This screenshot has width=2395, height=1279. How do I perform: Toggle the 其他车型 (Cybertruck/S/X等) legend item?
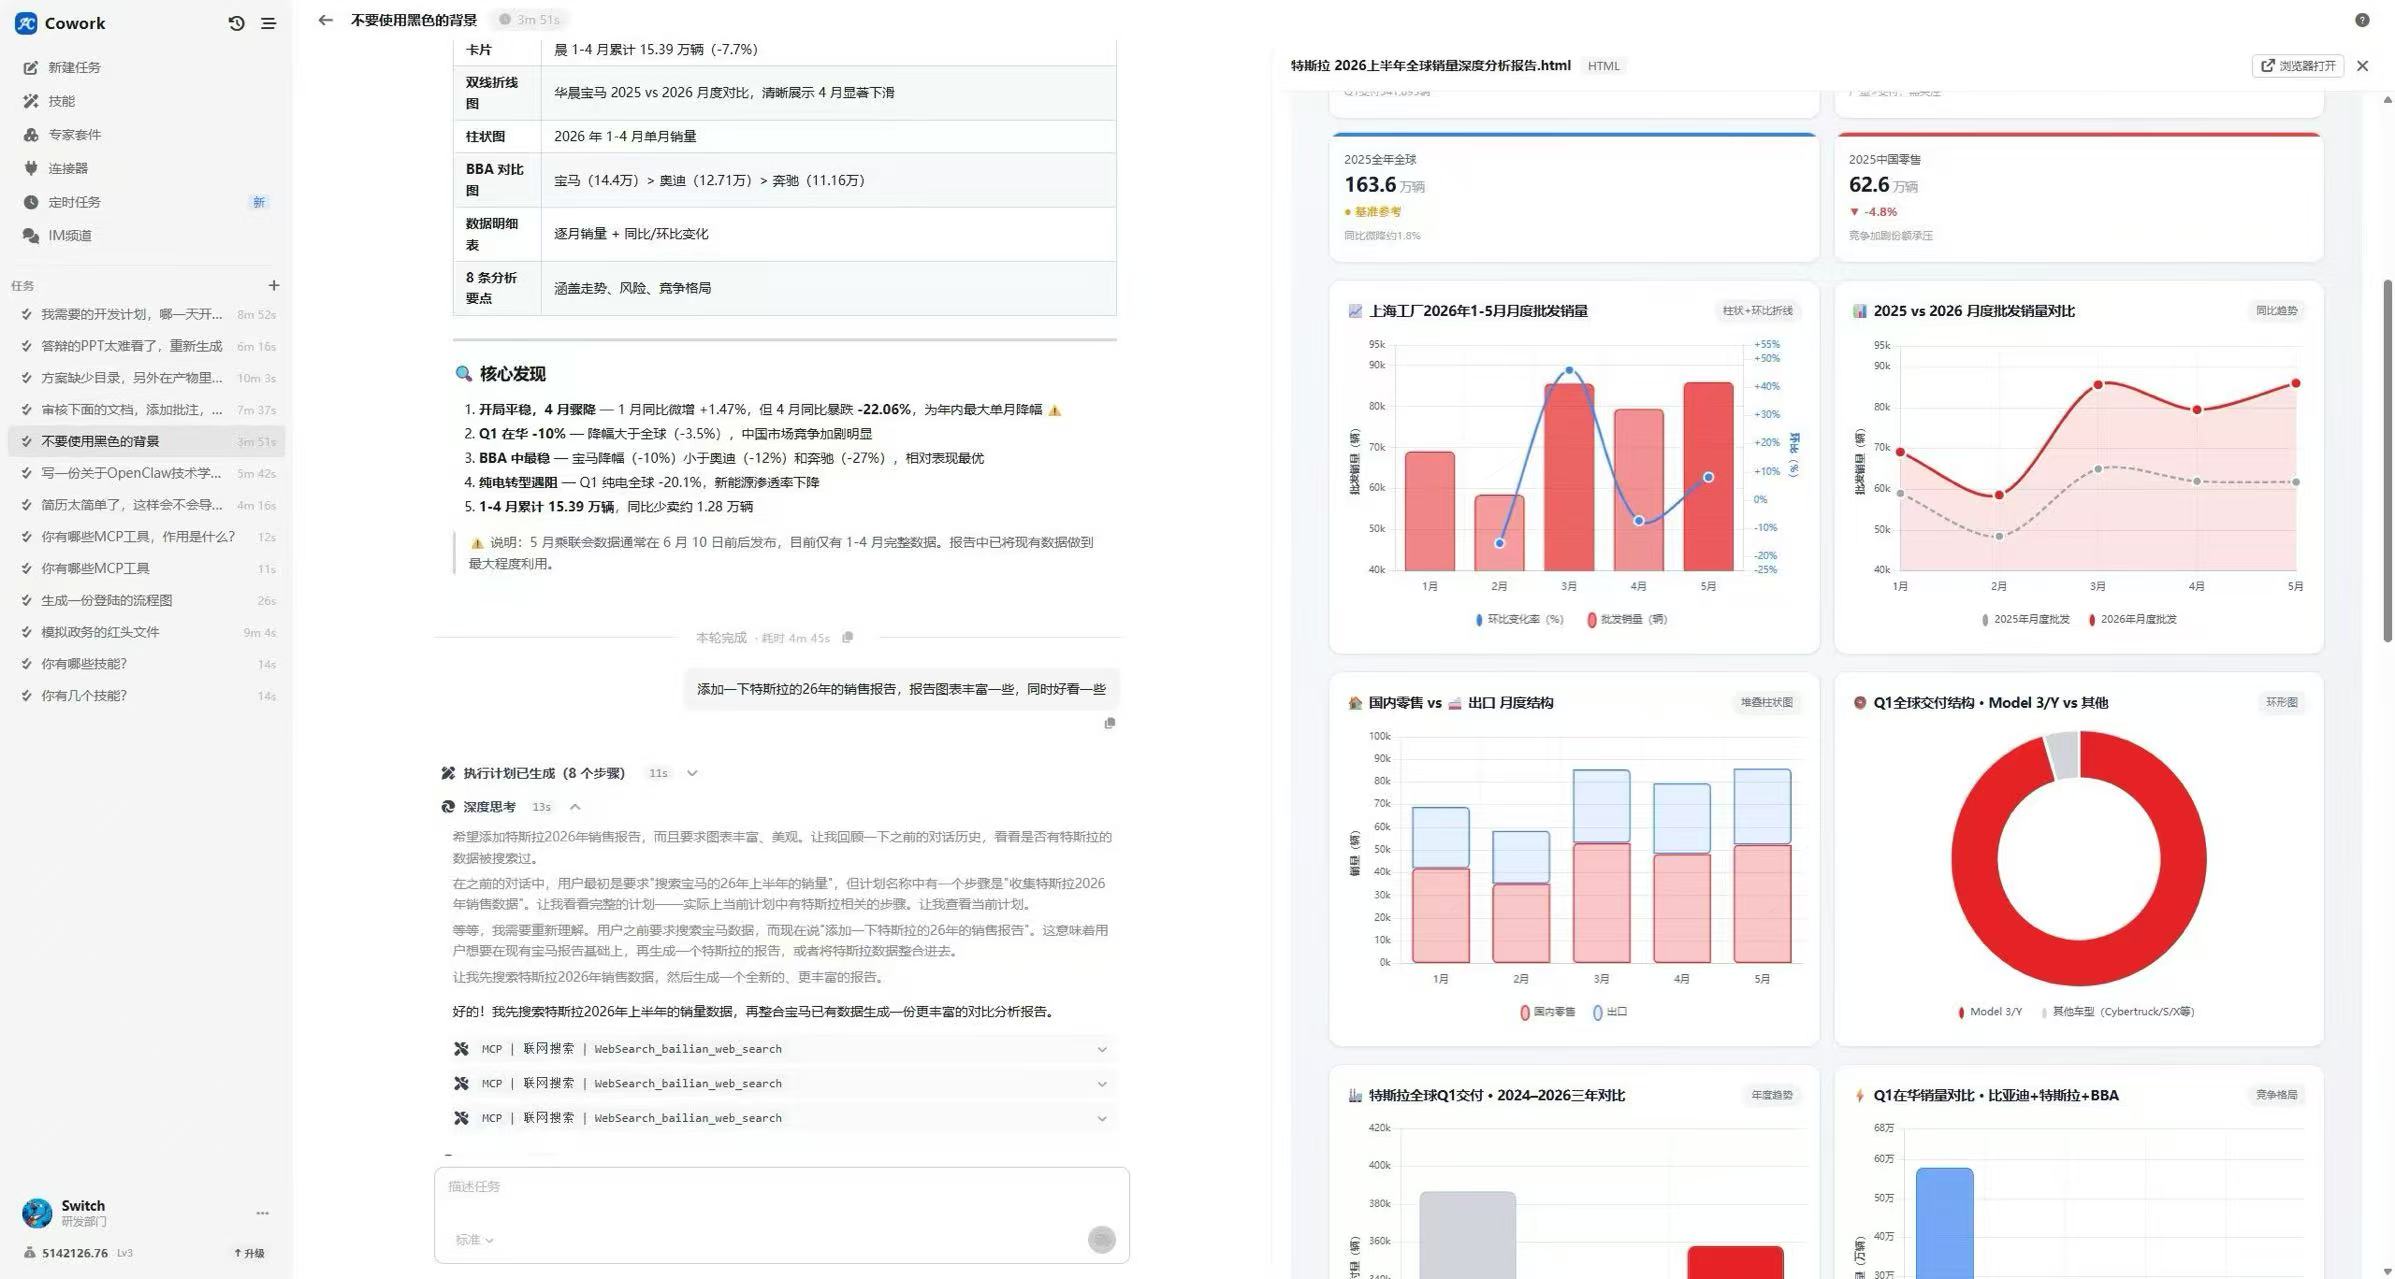2117,1012
